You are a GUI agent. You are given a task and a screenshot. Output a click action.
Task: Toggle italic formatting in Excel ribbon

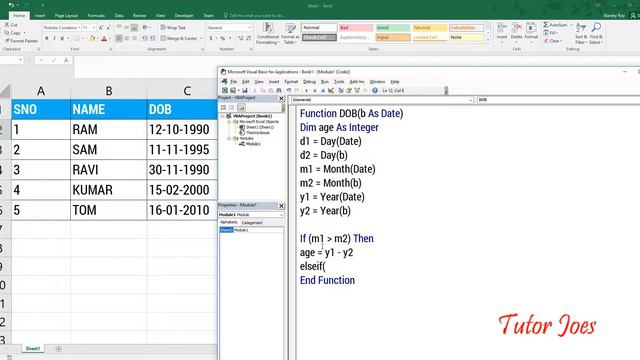54,38
